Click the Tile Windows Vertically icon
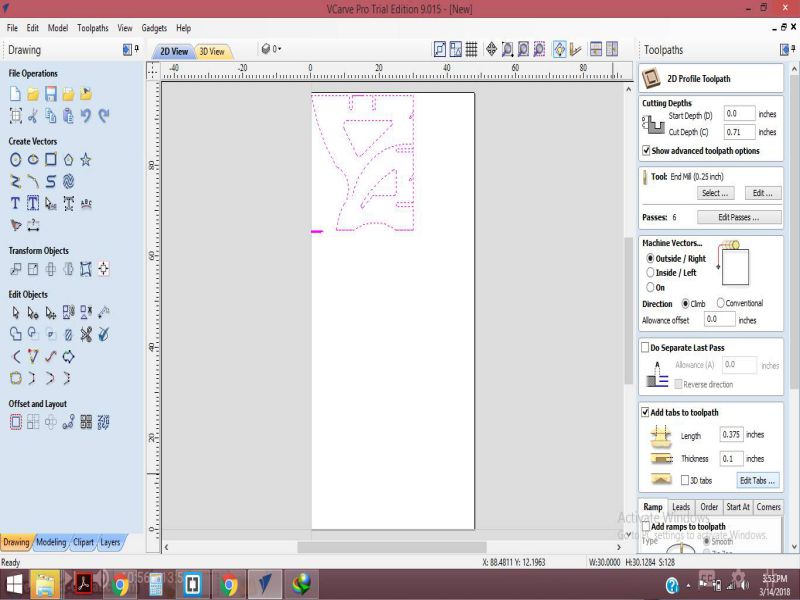 (x=612, y=49)
